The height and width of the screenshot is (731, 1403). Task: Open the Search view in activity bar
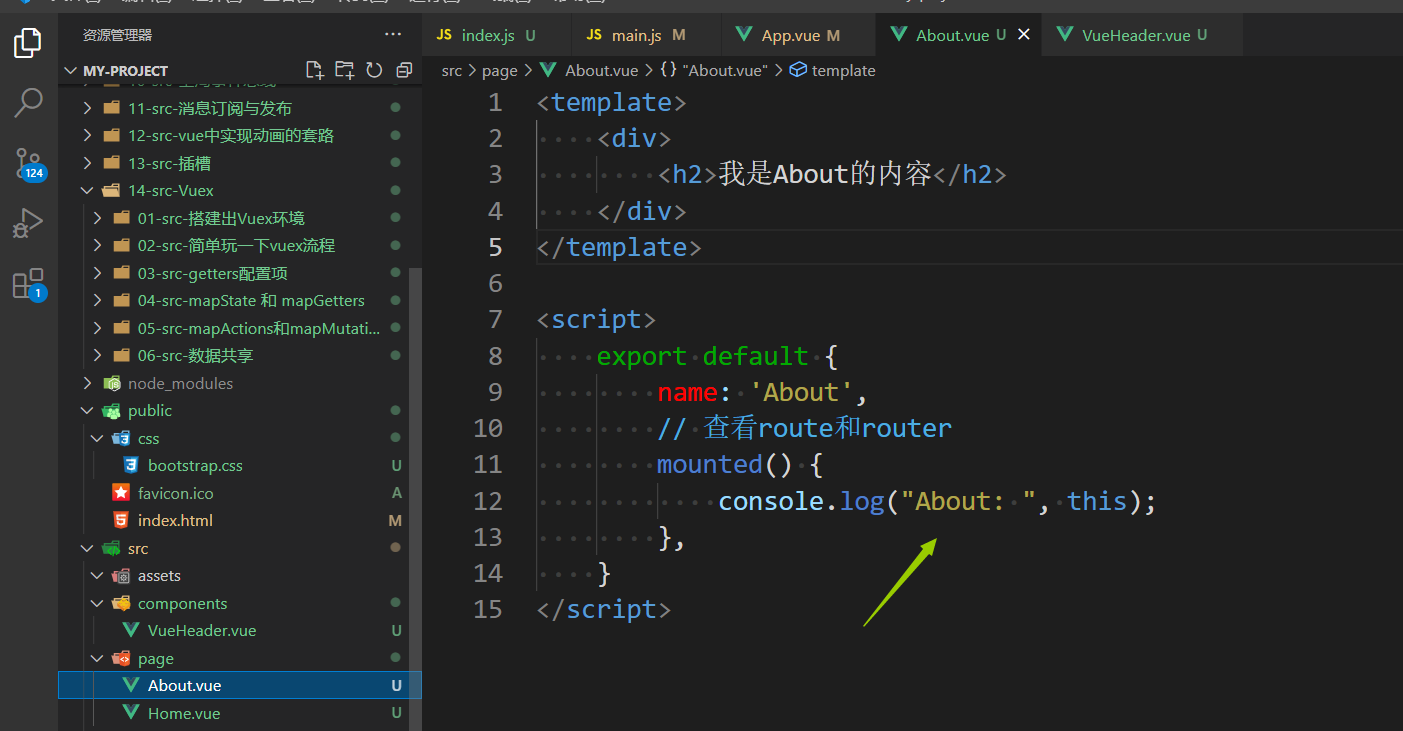tap(28, 102)
